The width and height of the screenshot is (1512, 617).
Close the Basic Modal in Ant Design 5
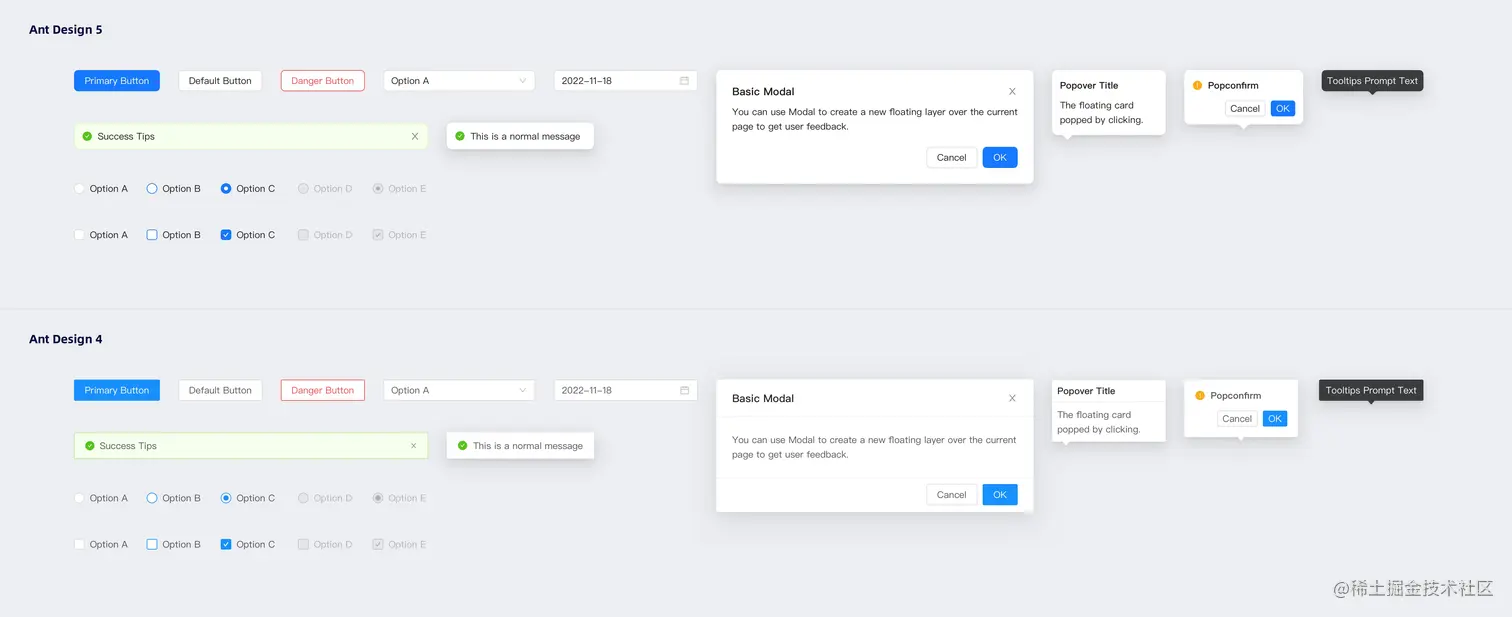point(1012,92)
